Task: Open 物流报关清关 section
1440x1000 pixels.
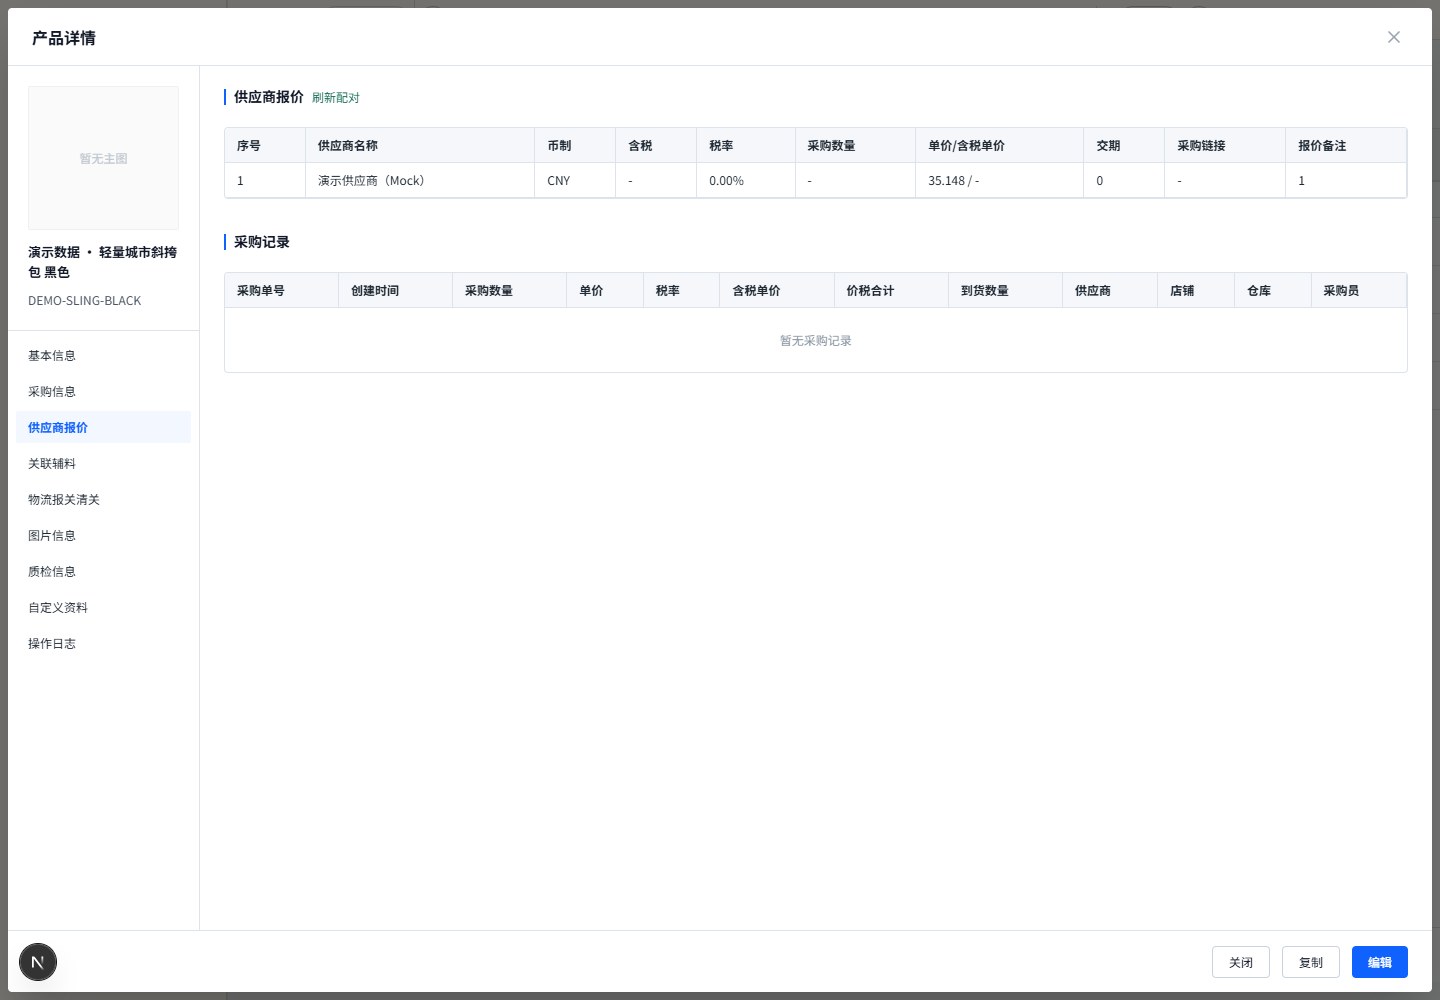Action: pos(104,500)
